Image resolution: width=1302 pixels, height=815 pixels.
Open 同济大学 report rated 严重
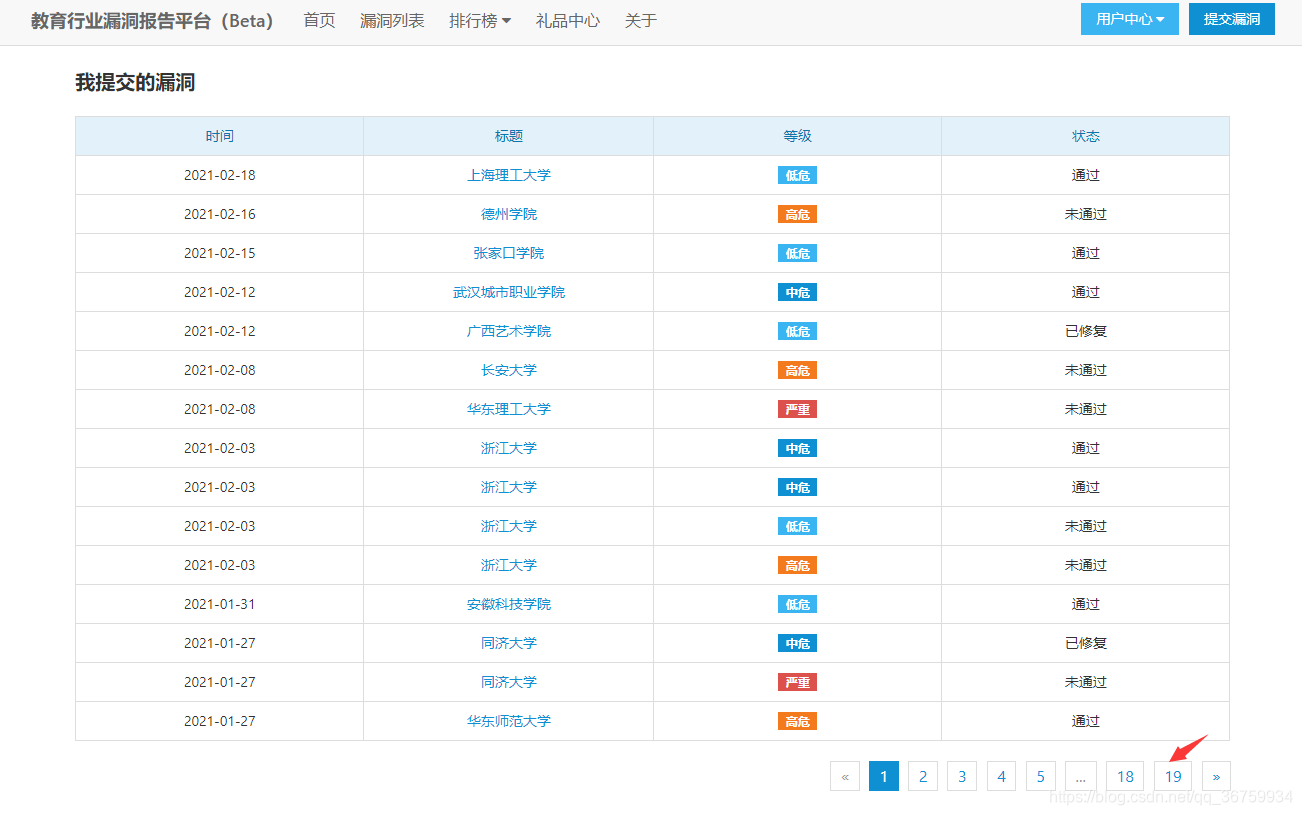[x=509, y=682]
